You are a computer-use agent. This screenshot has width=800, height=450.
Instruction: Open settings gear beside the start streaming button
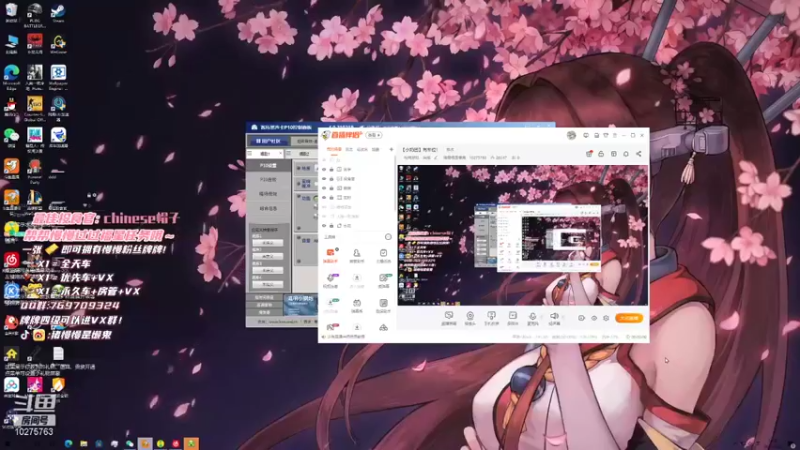pos(606,318)
